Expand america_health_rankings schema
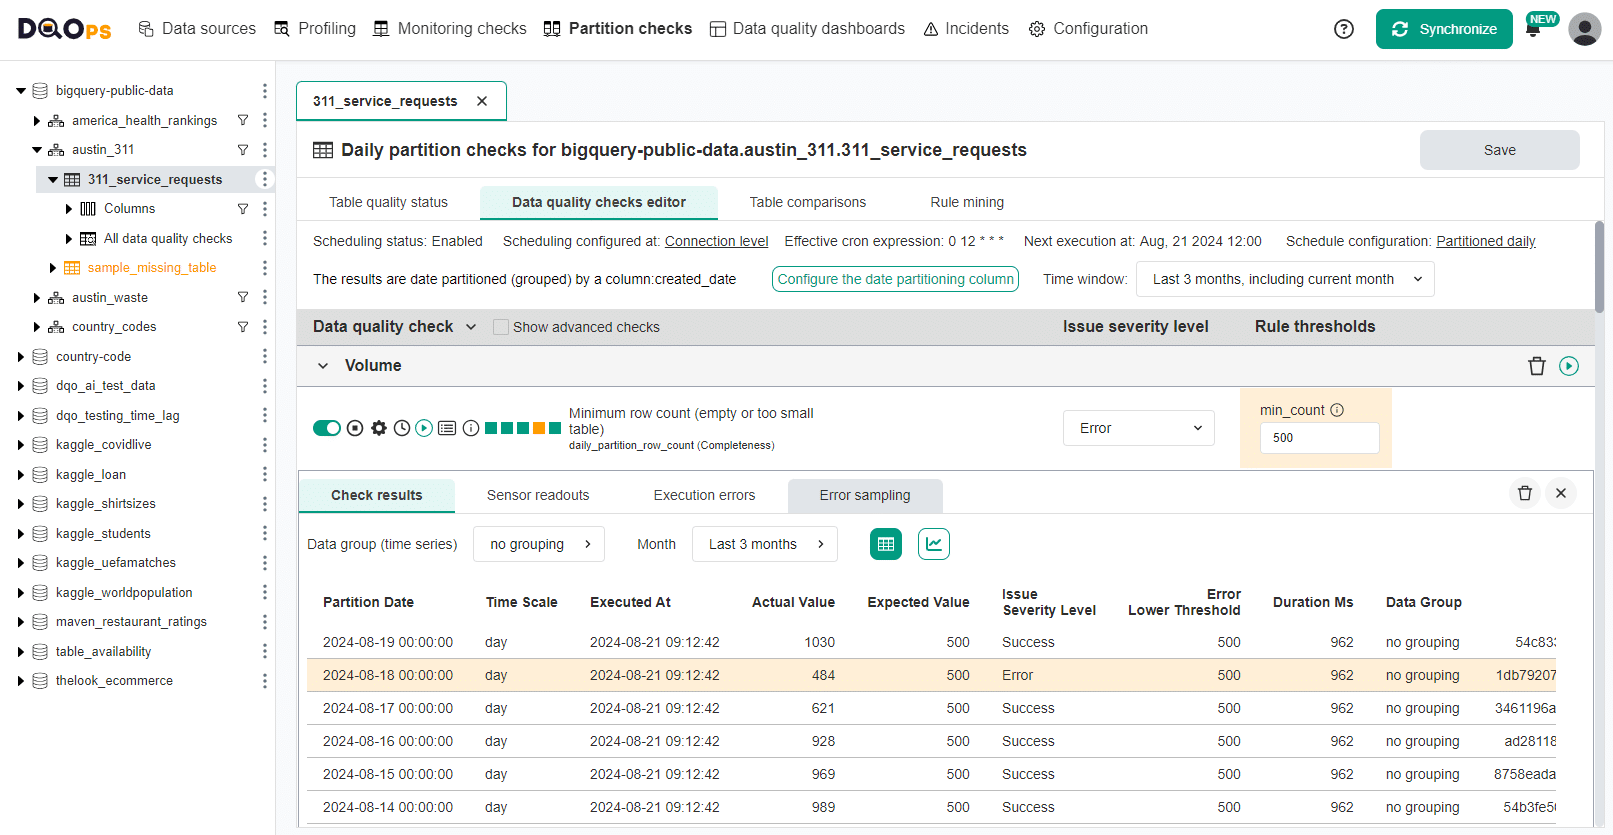This screenshot has width=1613, height=835. click(37, 121)
